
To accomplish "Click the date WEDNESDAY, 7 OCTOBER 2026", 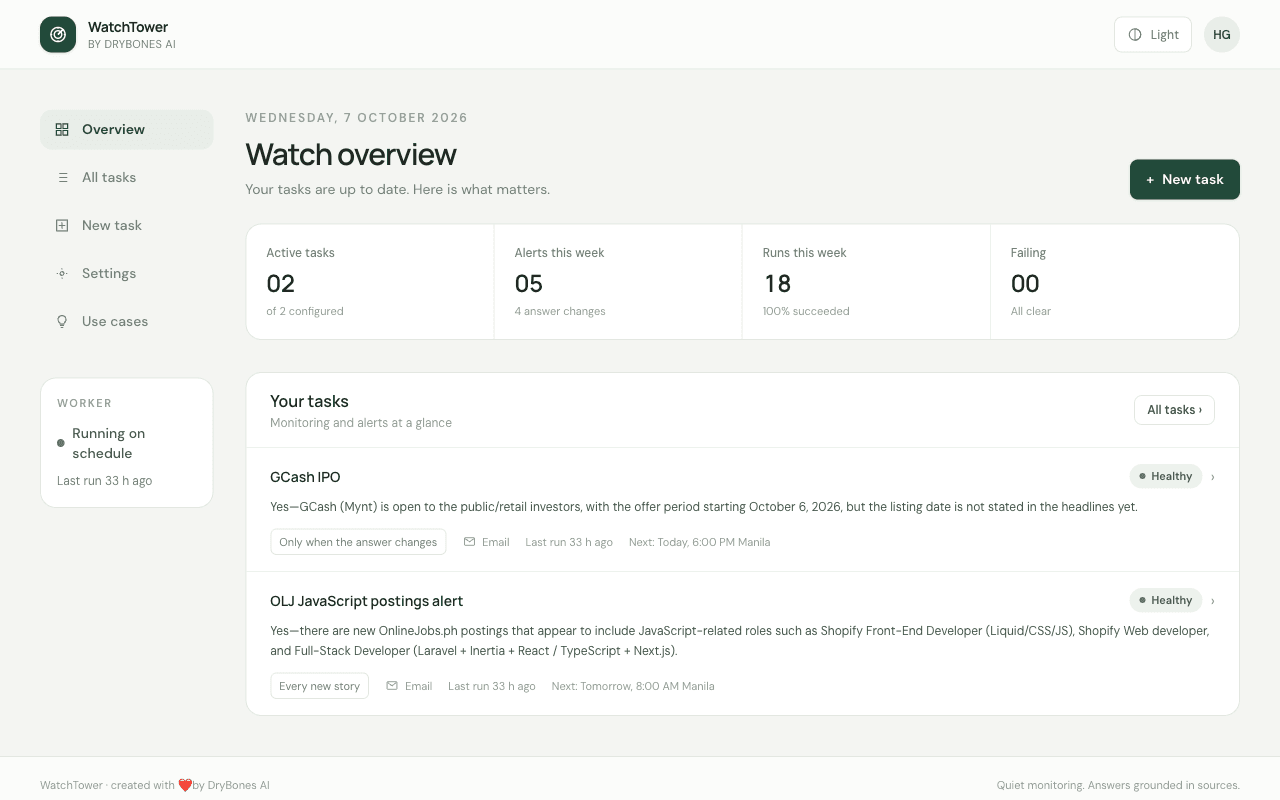I will click(x=357, y=118).
